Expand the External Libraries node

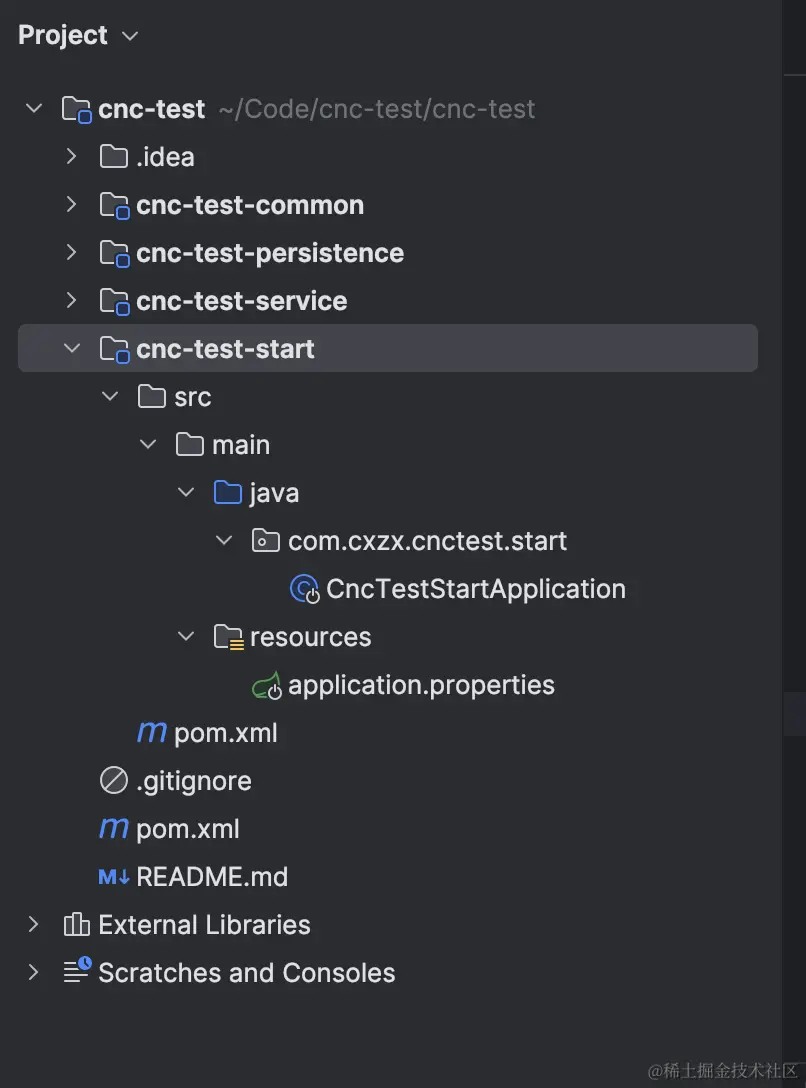(33, 925)
